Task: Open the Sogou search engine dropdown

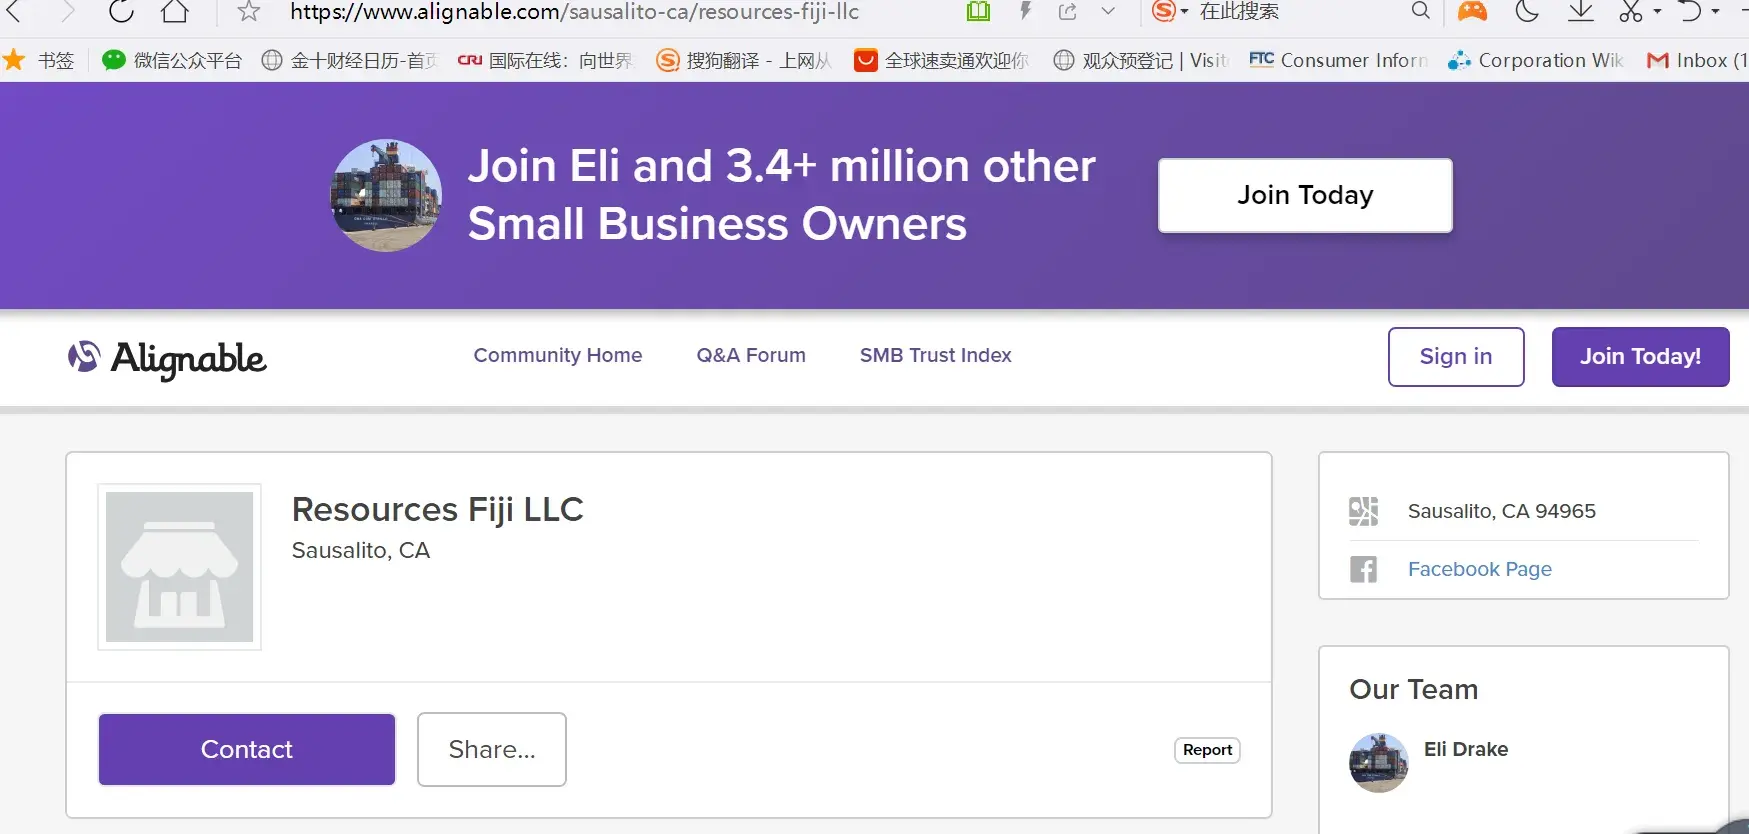Action: (1169, 11)
